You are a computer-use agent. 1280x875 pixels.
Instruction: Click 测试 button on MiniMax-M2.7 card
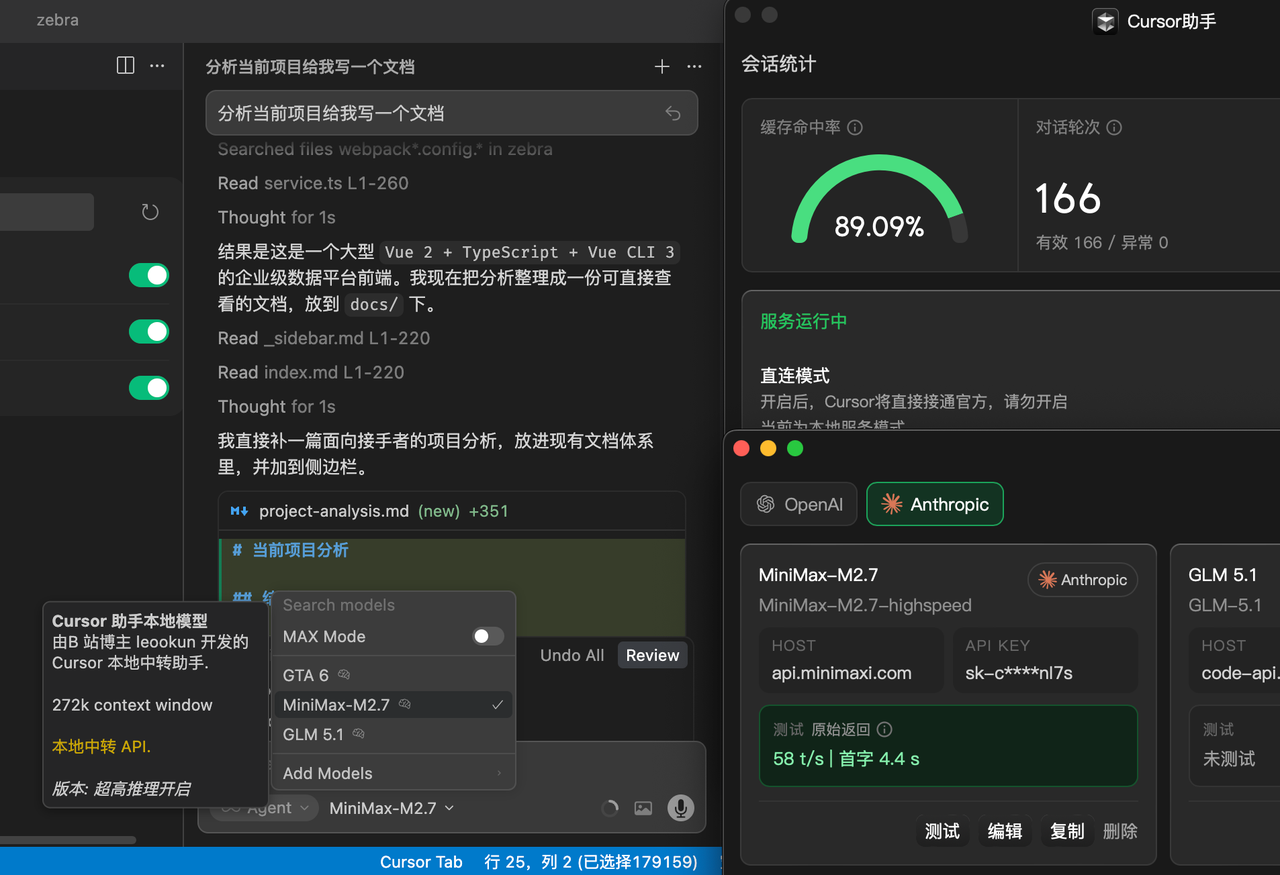942,831
